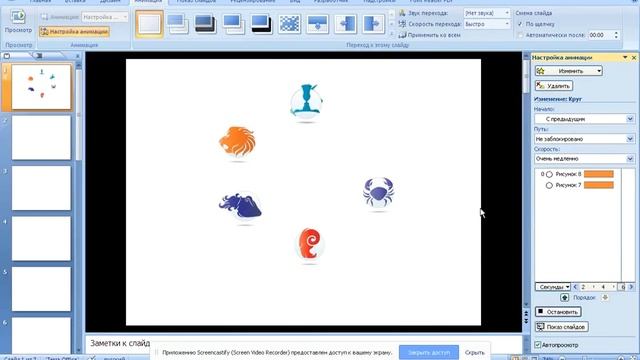The height and width of the screenshot is (360, 640).
Task: Toggle Автопросмотр checkbox in animation pane
Action: [x=538, y=345]
